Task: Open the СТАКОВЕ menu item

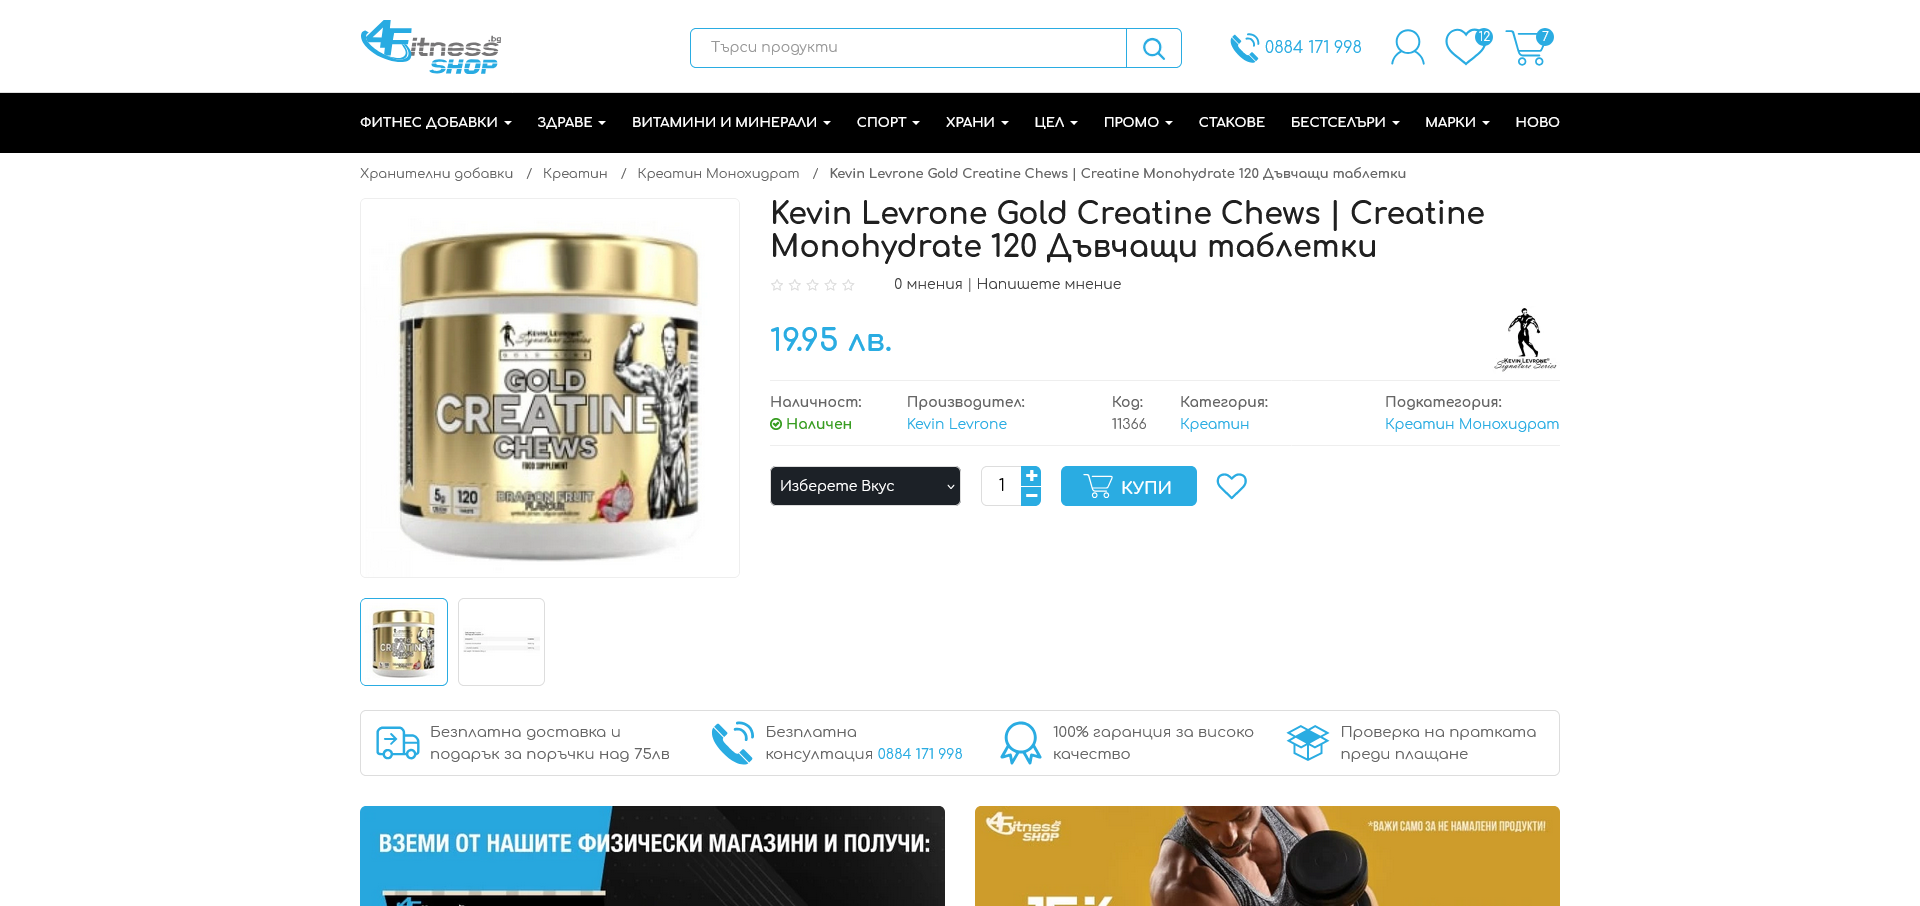Action: [1231, 122]
